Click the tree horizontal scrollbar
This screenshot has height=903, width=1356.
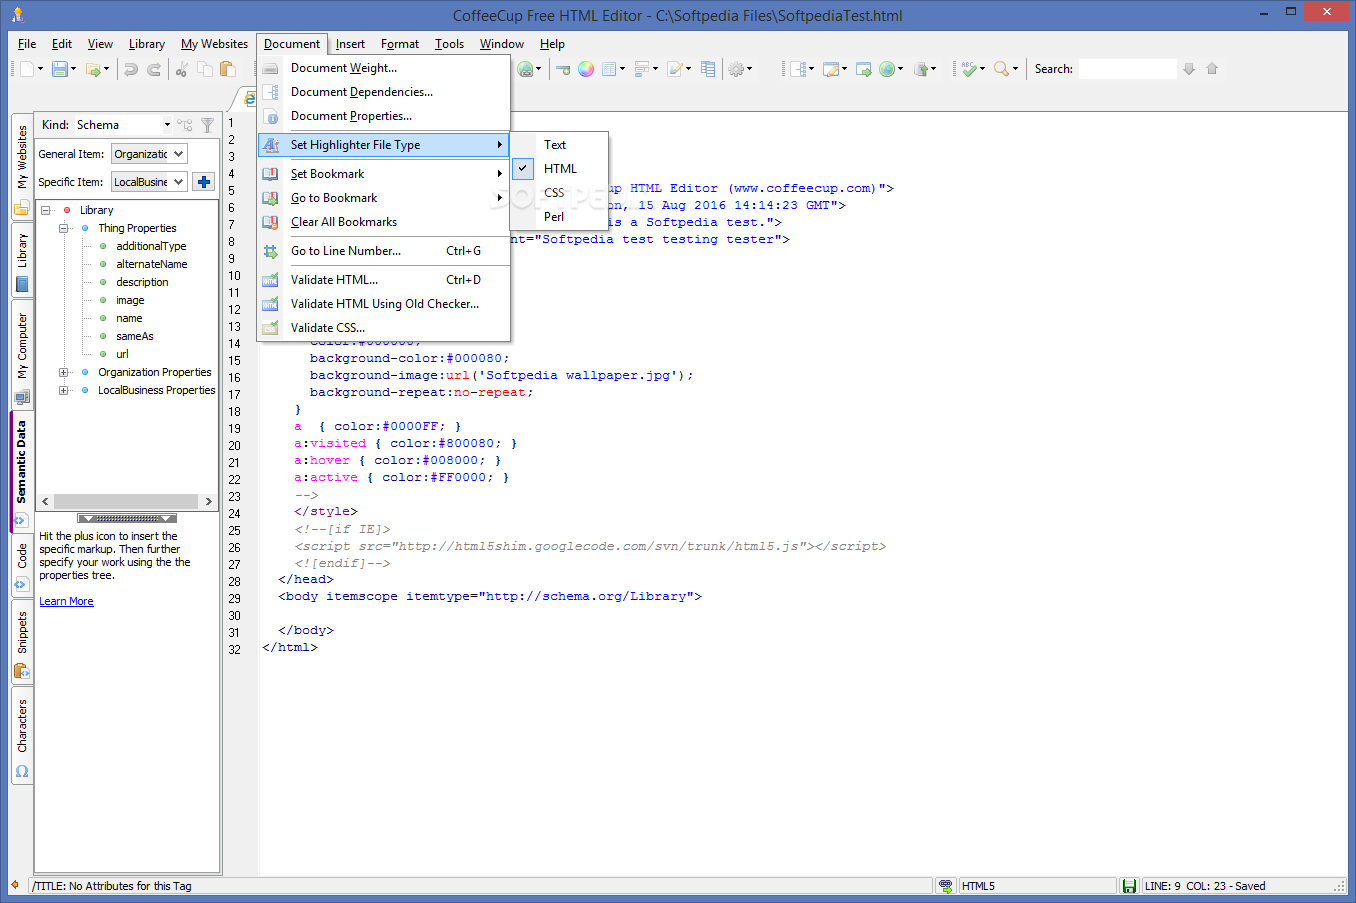tap(126, 501)
